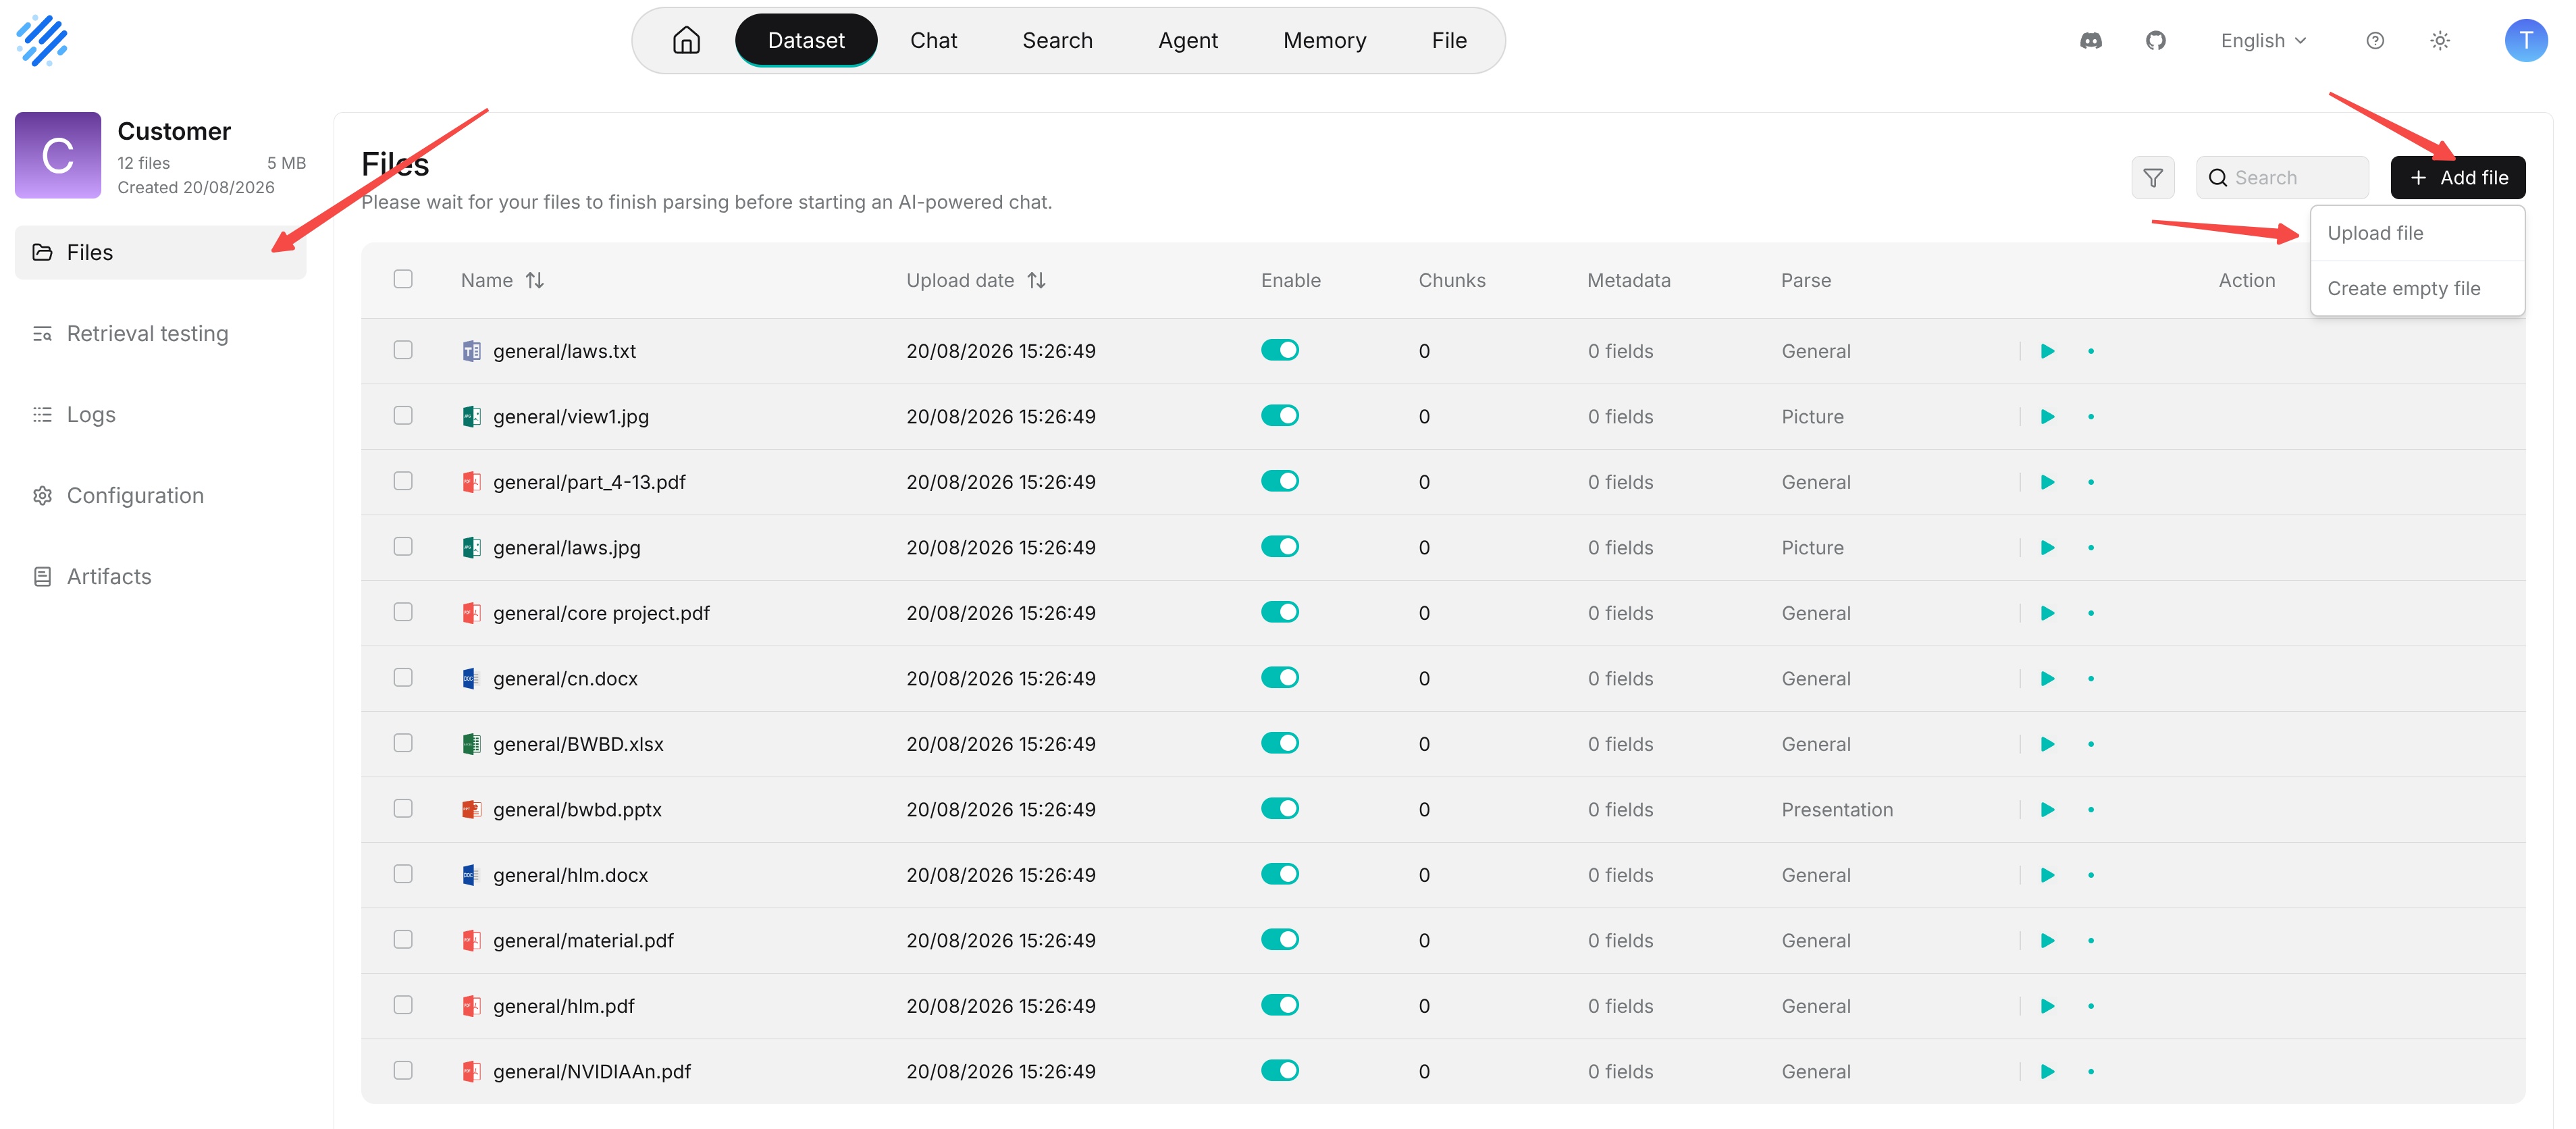Run parsing for general/laws.txt
The width and height of the screenshot is (2576, 1129).
[2047, 351]
